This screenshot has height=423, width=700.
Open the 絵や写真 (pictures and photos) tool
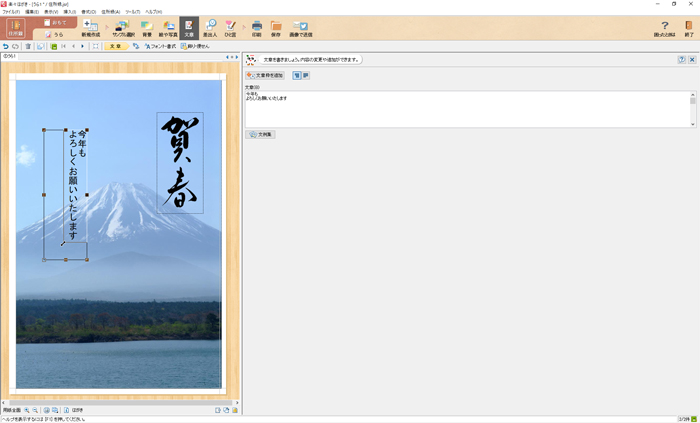point(168,27)
